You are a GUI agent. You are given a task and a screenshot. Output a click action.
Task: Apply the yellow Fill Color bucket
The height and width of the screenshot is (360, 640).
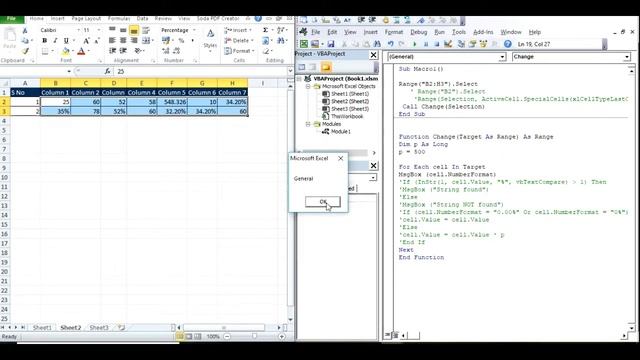(x=65, y=51)
